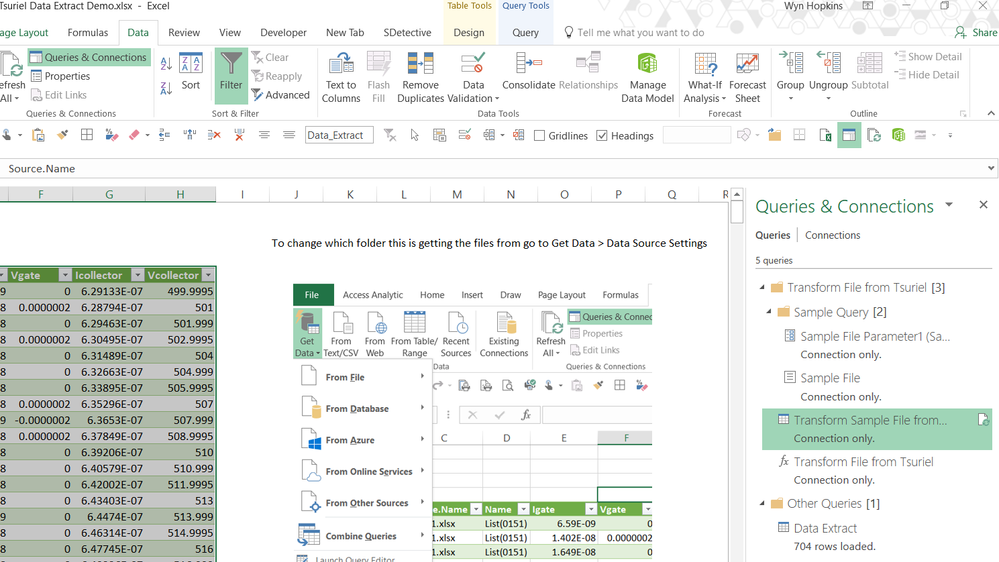Click the Share button

[x=976, y=32]
